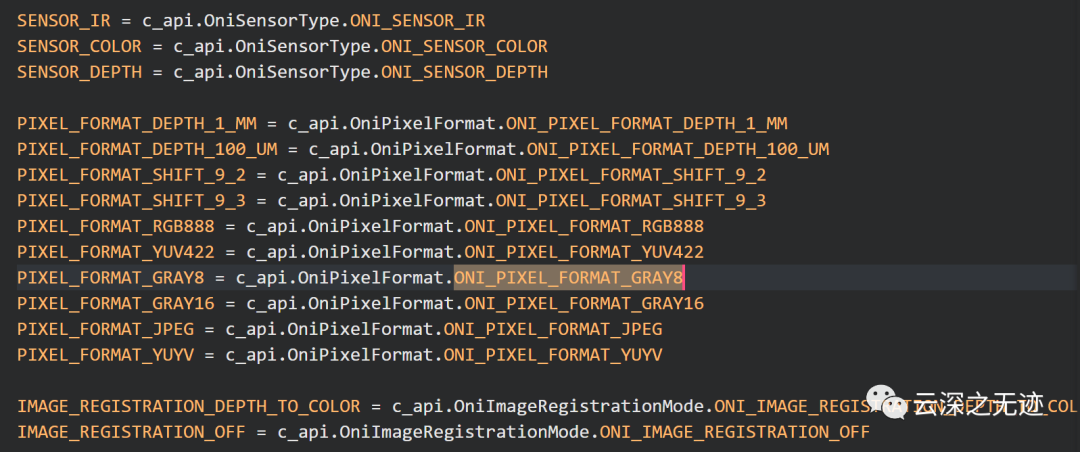
Task: Click the ONI_SENSOR_COLOR constant
Action: tap(465, 46)
